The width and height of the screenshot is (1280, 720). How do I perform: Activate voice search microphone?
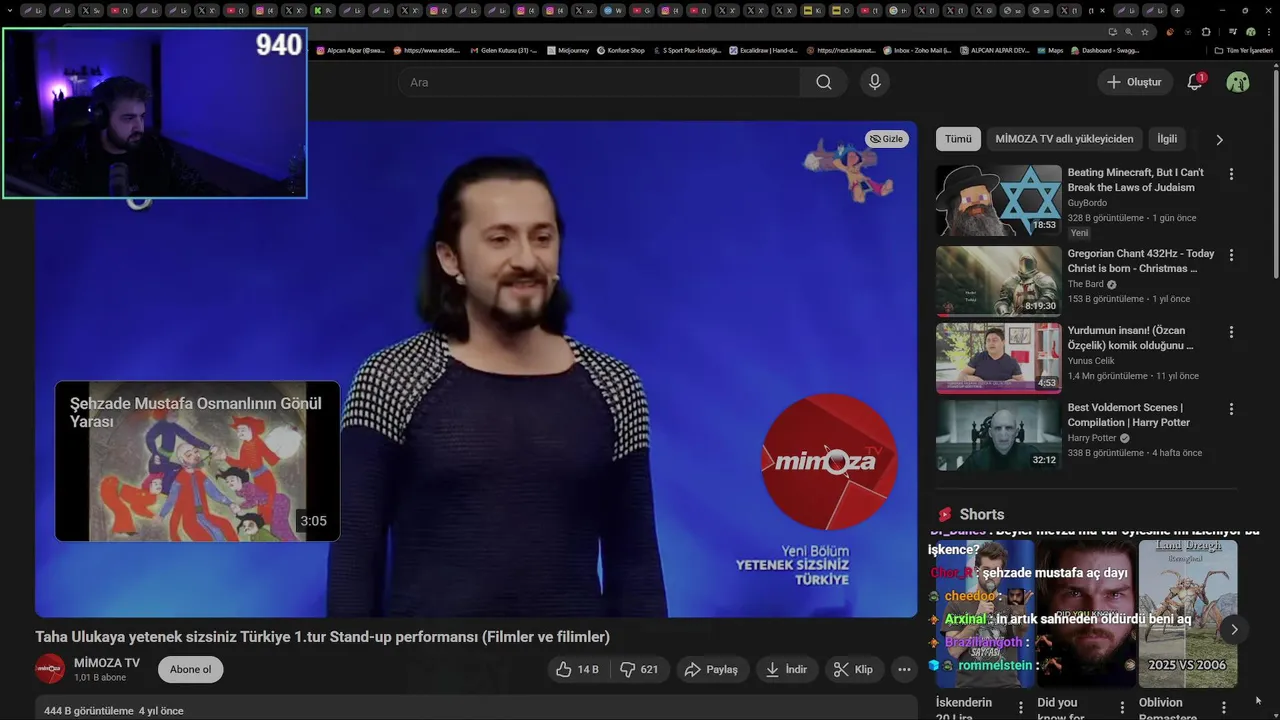pyautogui.click(x=875, y=82)
